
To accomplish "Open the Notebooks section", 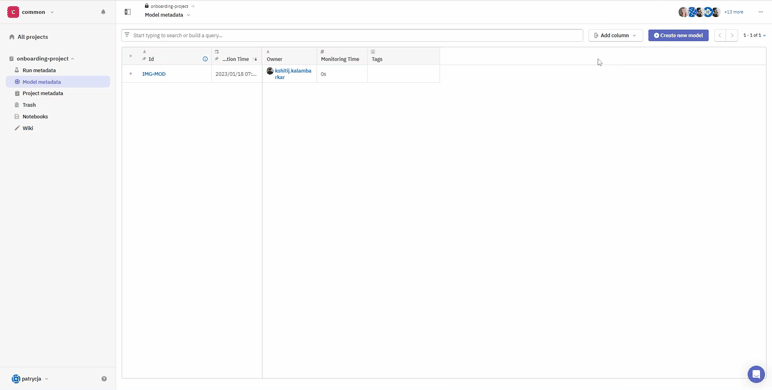I will pyautogui.click(x=35, y=117).
